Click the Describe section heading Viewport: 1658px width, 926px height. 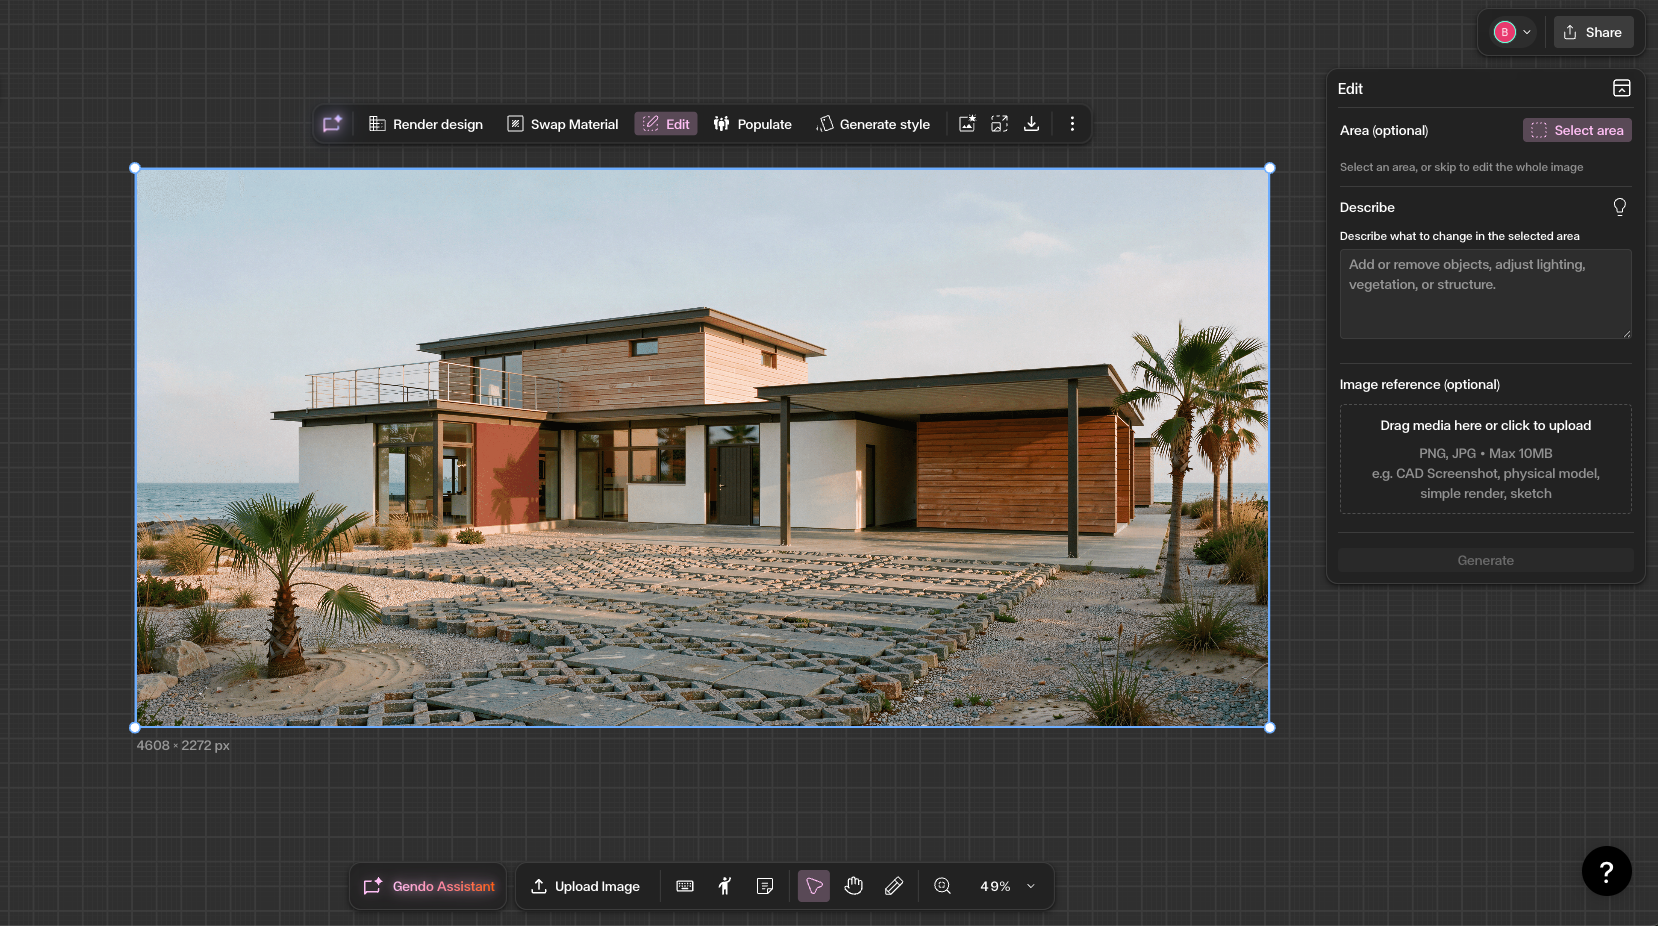click(x=1367, y=207)
